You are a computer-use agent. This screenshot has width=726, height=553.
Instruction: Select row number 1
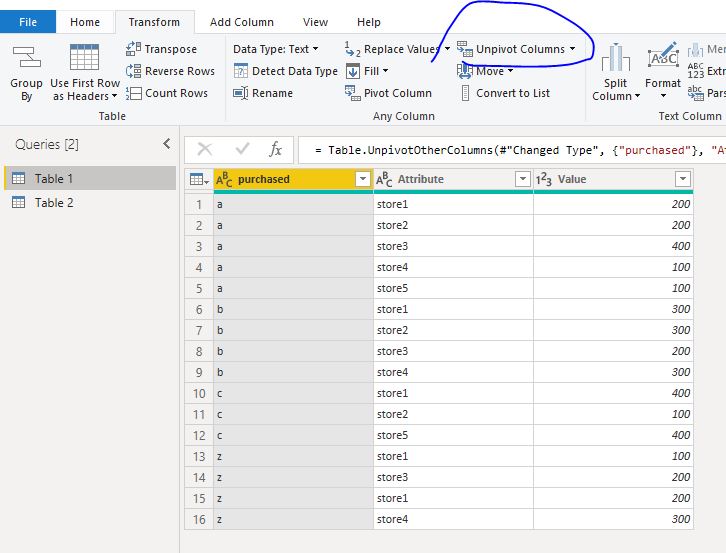[x=199, y=204]
